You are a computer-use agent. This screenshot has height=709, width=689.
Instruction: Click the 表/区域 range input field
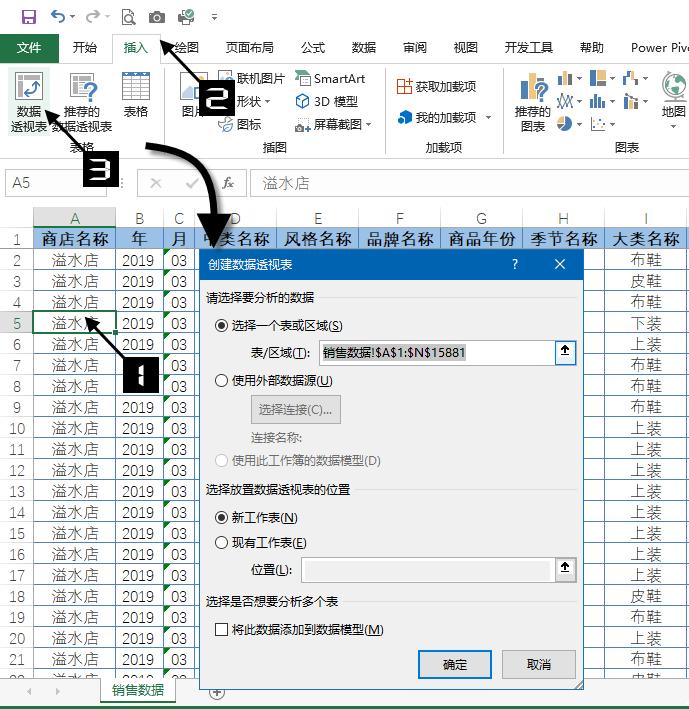coord(437,353)
